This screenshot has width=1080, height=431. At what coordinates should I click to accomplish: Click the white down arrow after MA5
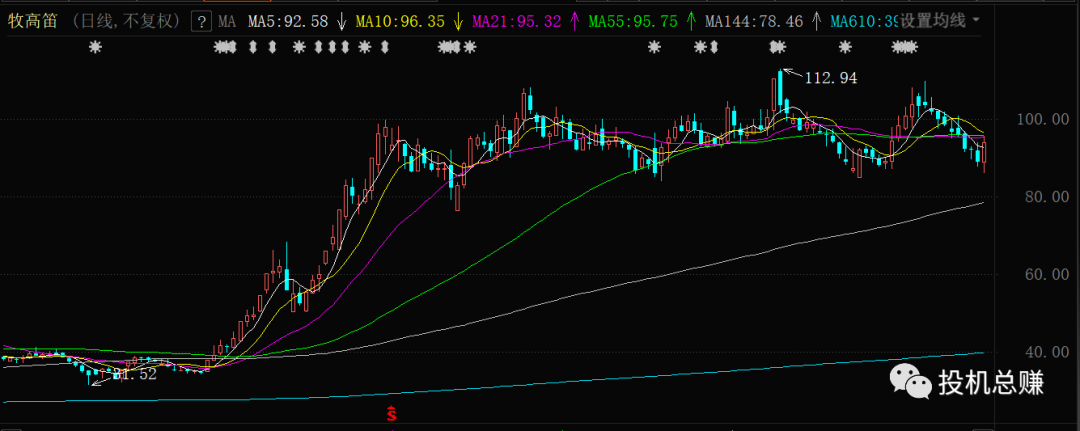click(x=343, y=21)
